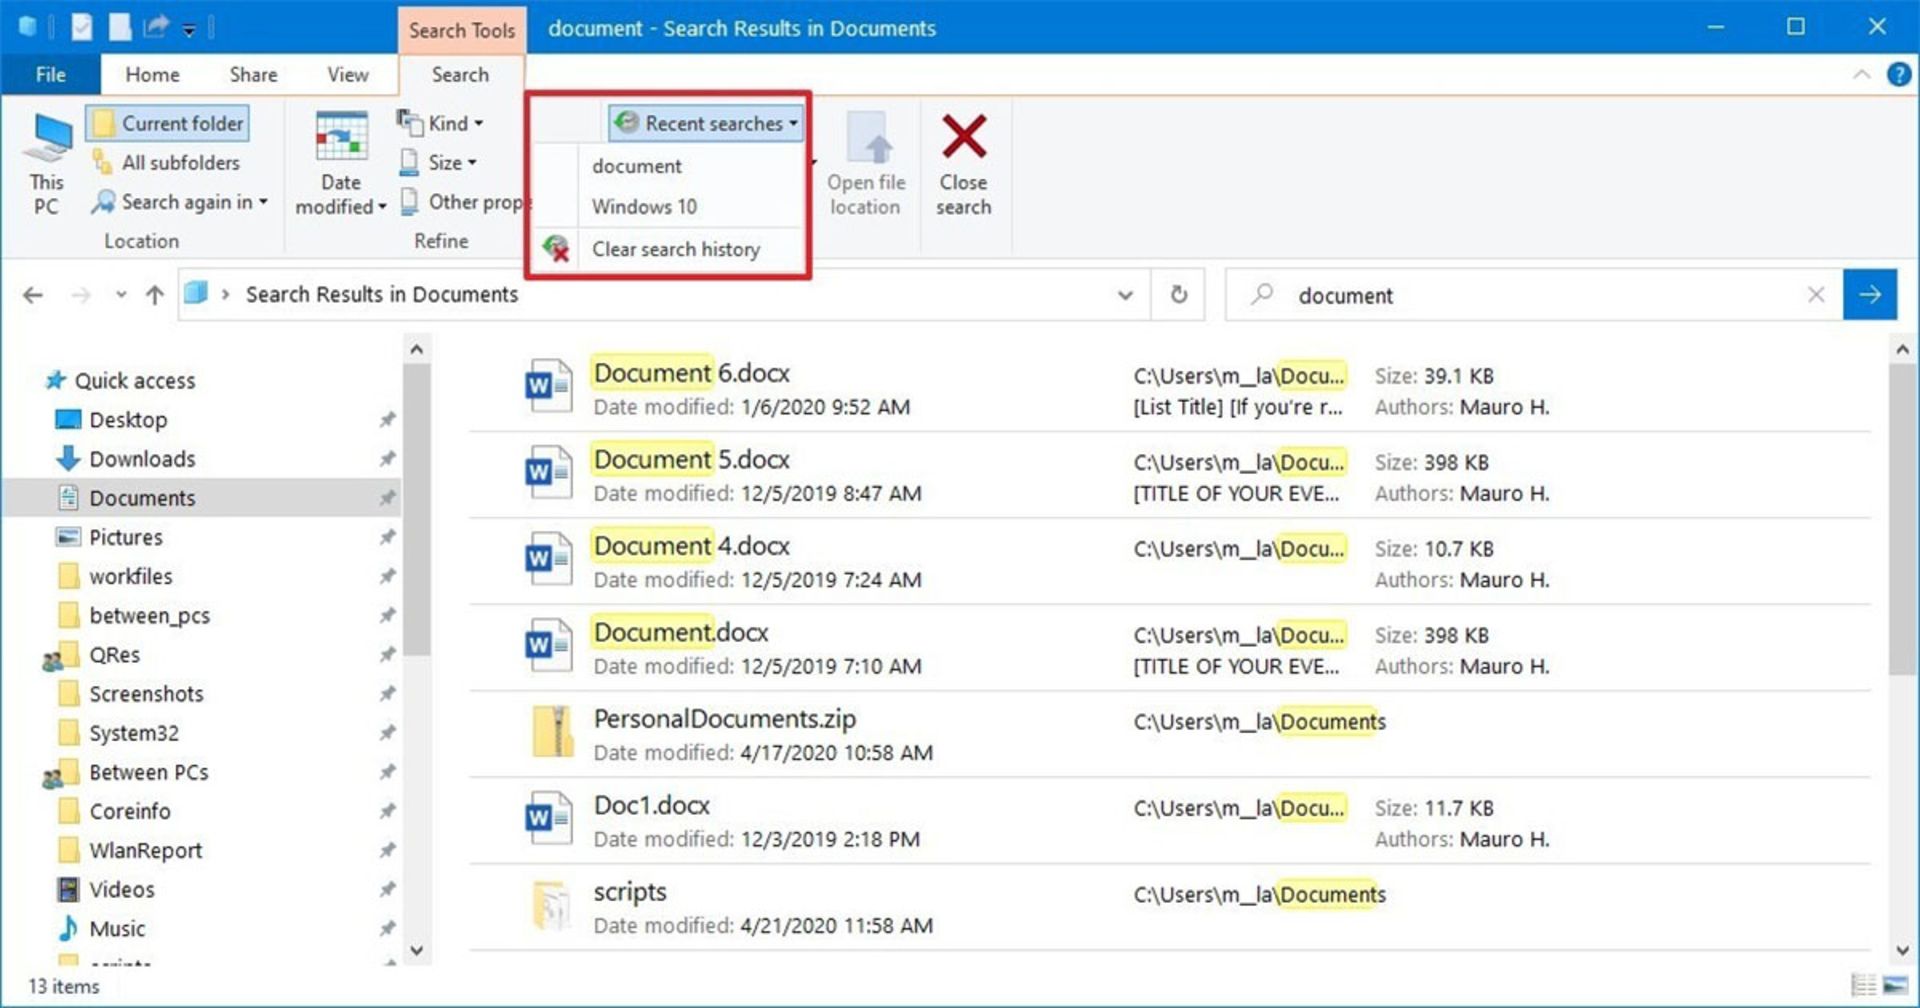This screenshot has height=1008, width=1920.
Task: Switch to the View ribbon tab
Action: pos(347,75)
